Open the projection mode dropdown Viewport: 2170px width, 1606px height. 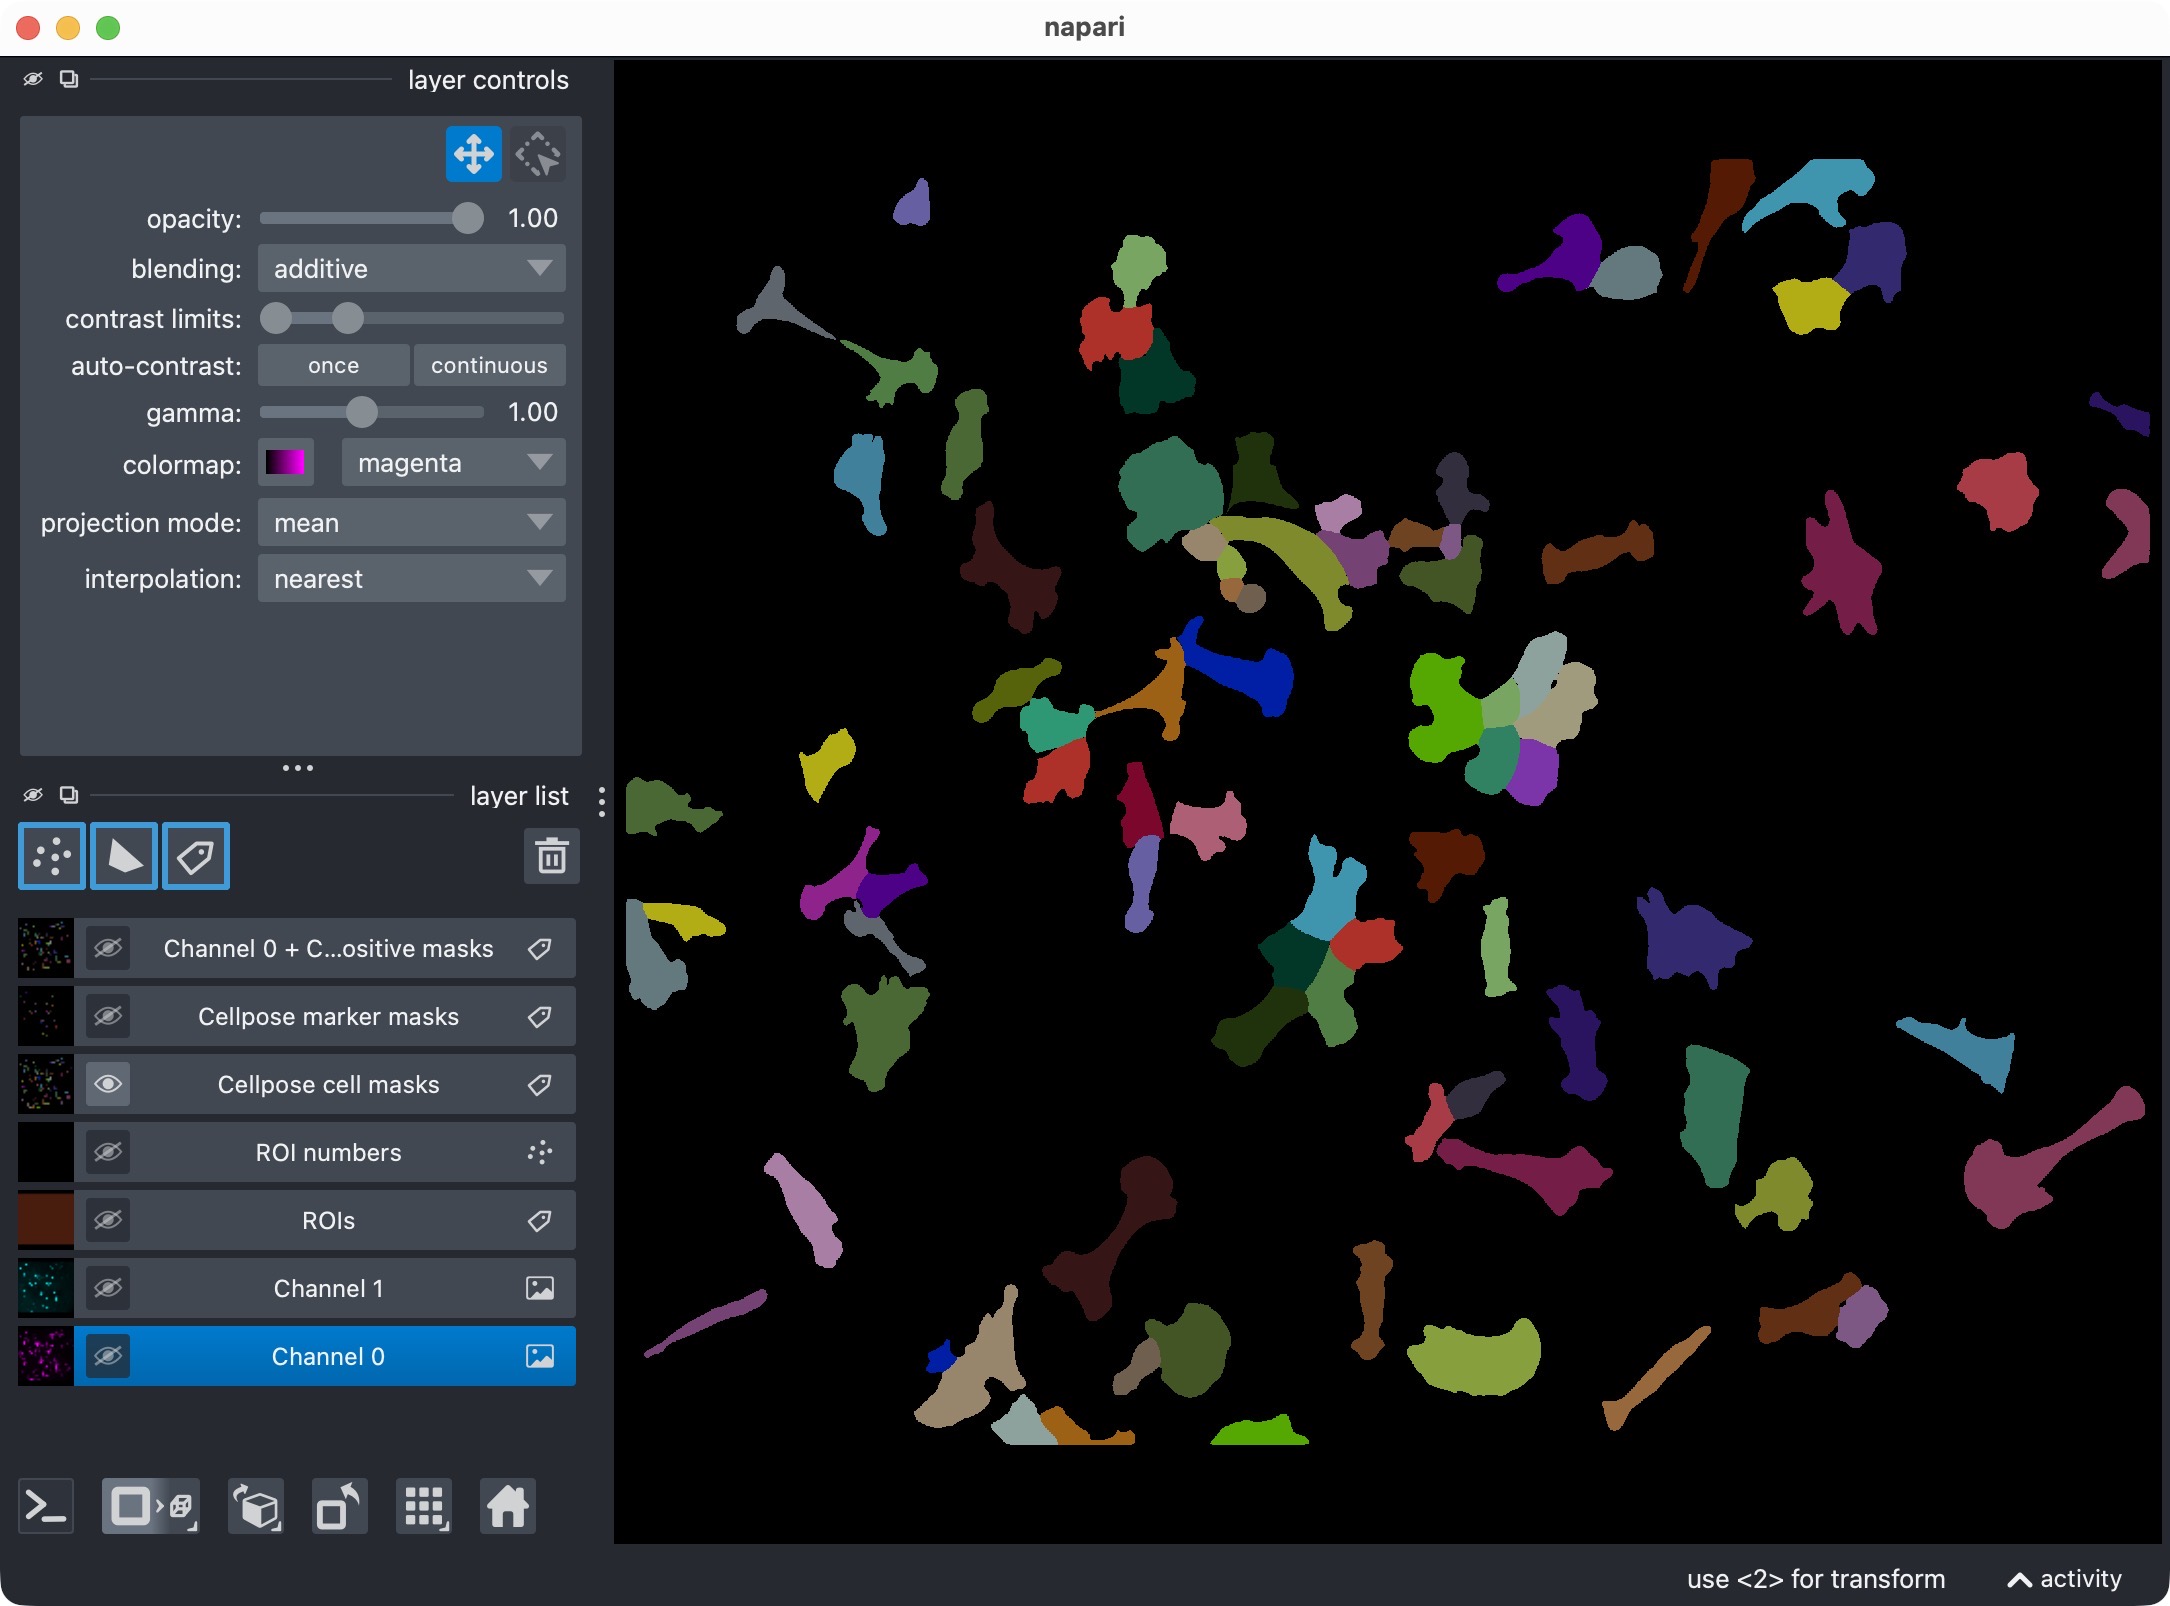[x=412, y=523]
